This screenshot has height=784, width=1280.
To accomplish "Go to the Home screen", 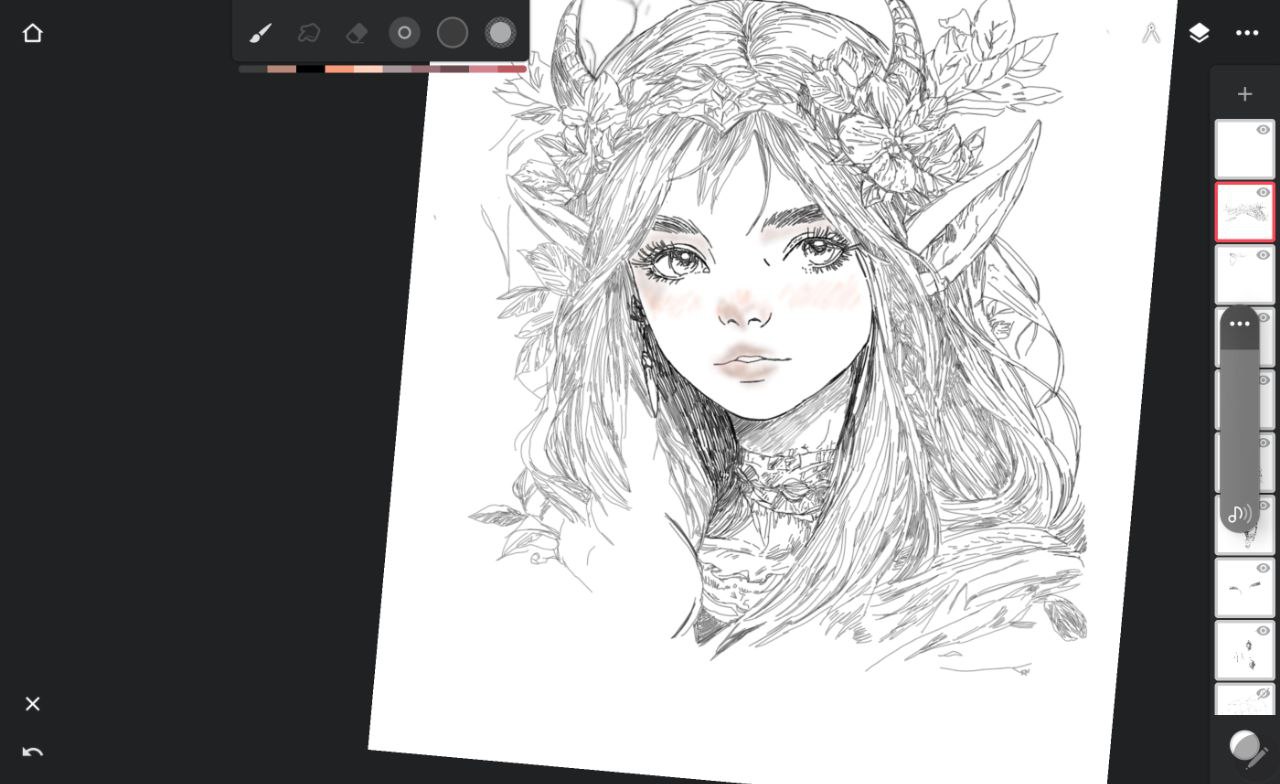I will 32,33.
